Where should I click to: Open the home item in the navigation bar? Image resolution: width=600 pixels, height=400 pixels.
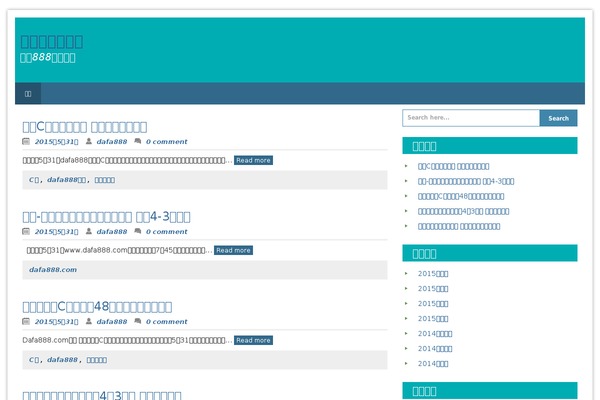[28, 94]
